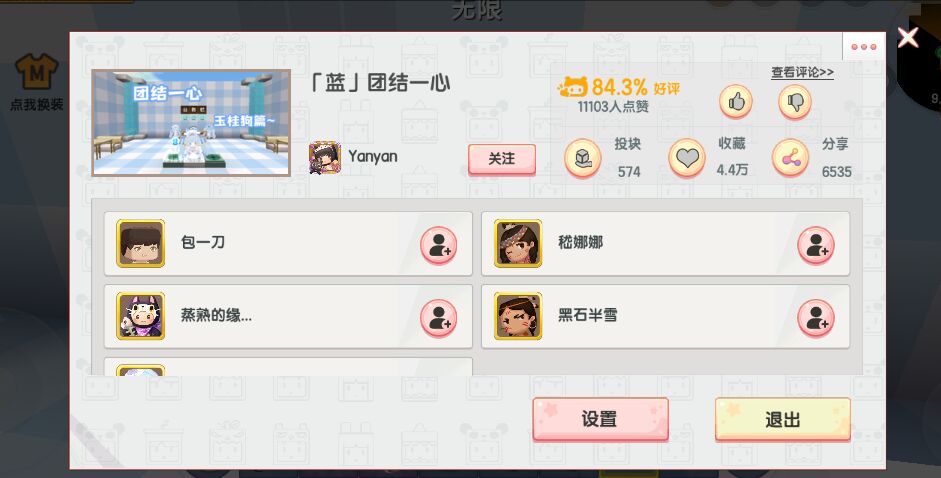Tap the 投块 cube donate icon
941x478 pixels.
pos(583,159)
